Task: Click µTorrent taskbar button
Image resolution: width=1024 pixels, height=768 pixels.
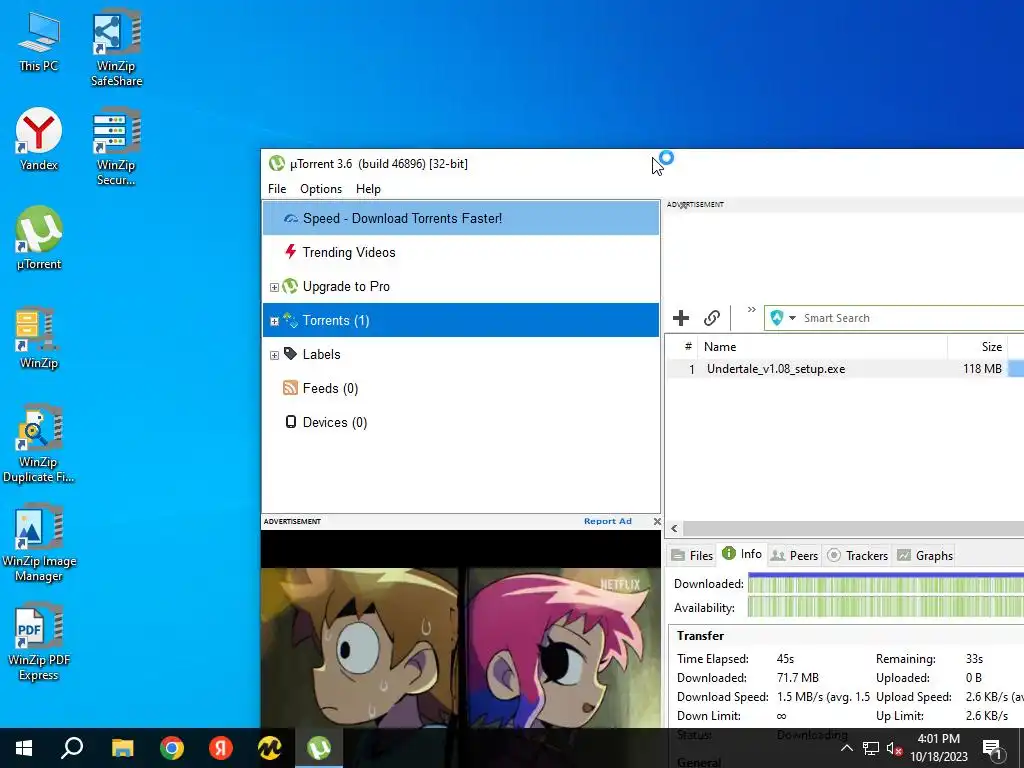Action: point(319,748)
